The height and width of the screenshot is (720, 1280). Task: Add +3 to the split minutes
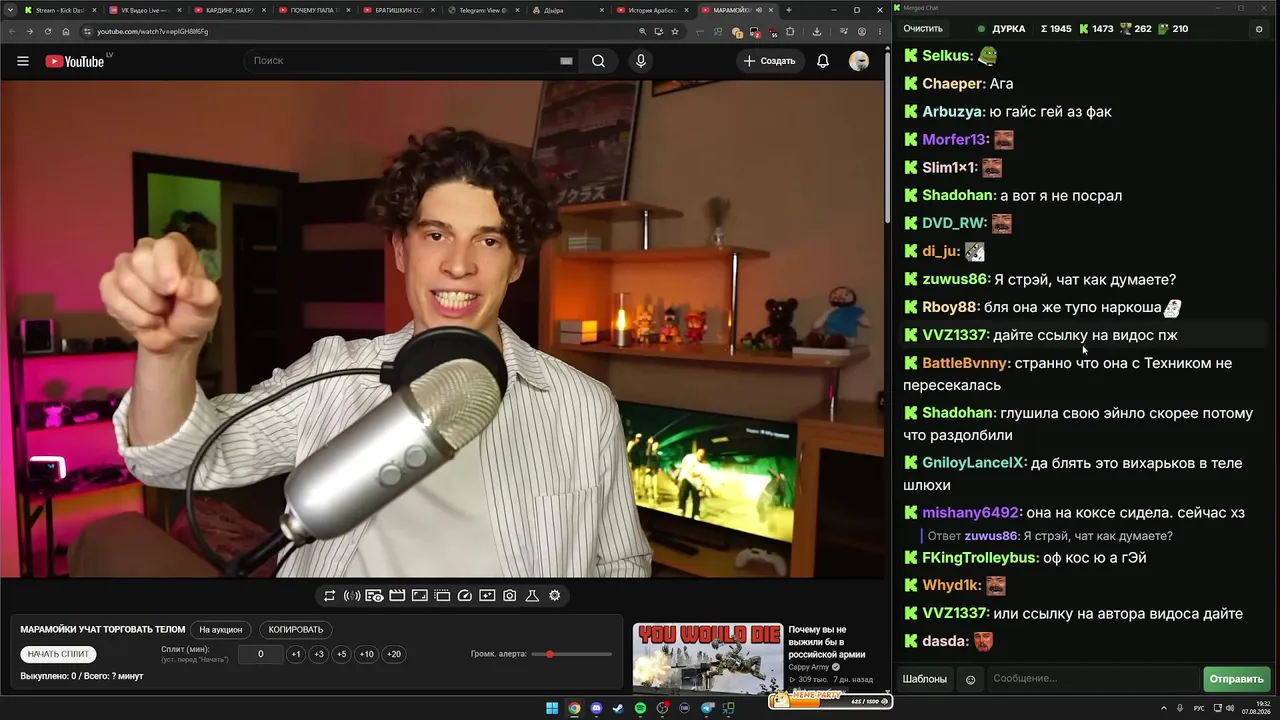point(318,654)
